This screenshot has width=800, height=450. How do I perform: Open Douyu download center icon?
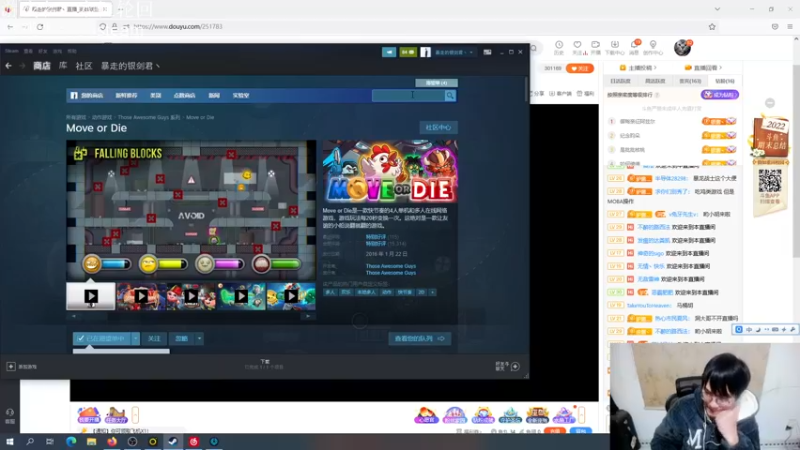point(614,45)
